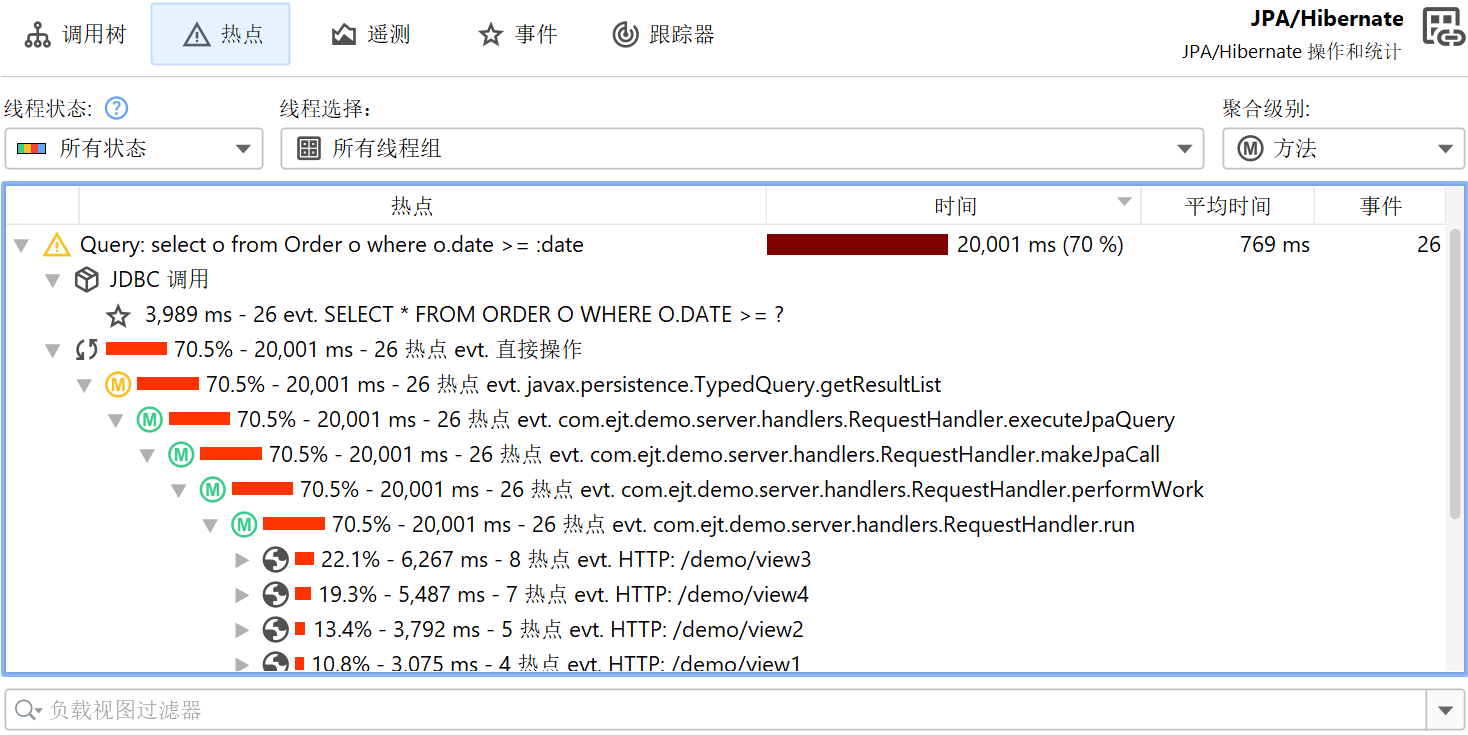Expand the HTTP: /demo/view3 node
Image resolution: width=1468 pixels, height=735 pixels.
[x=242, y=560]
